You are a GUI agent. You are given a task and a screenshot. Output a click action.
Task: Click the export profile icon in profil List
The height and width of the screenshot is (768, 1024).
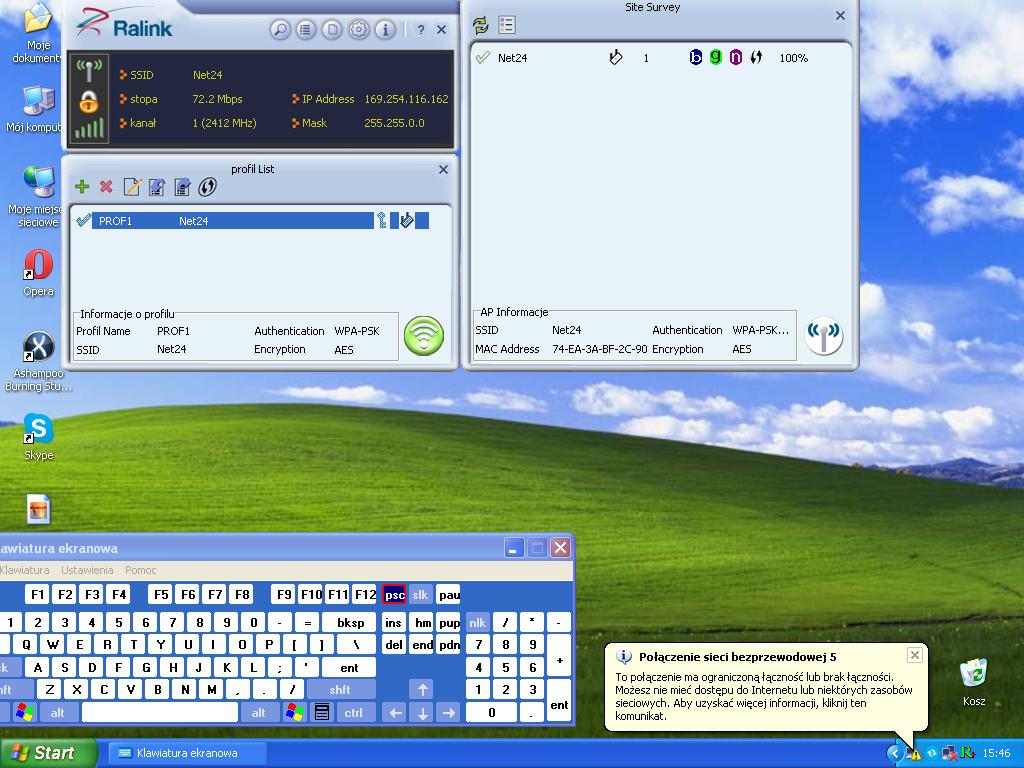coord(182,187)
